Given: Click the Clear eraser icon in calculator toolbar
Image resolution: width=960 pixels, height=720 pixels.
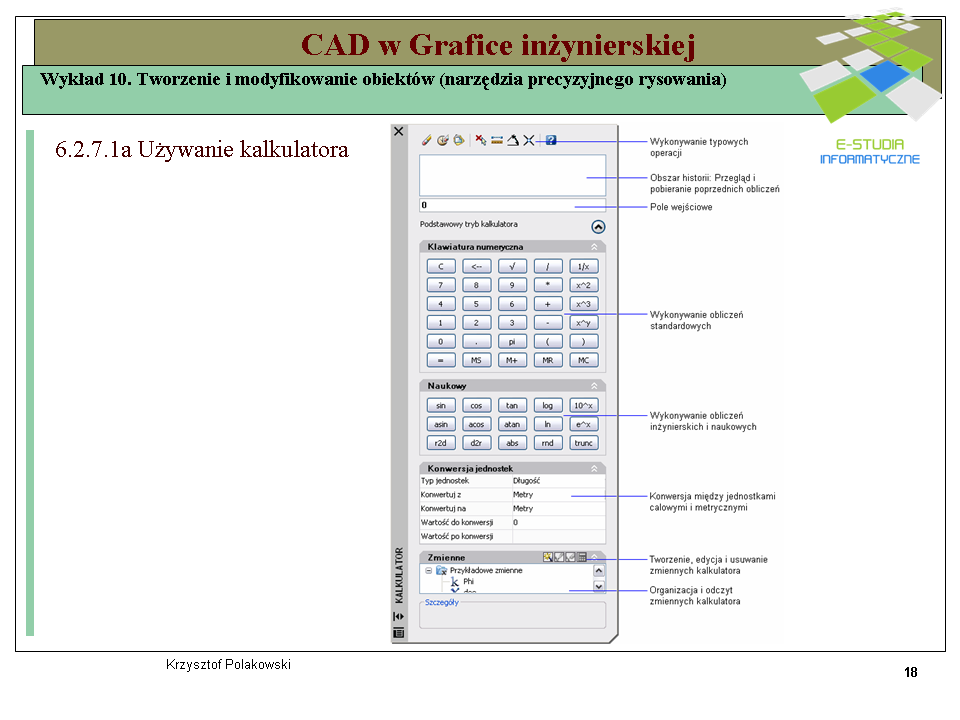Looking at the screenshot, I should (x=427, y=141).
